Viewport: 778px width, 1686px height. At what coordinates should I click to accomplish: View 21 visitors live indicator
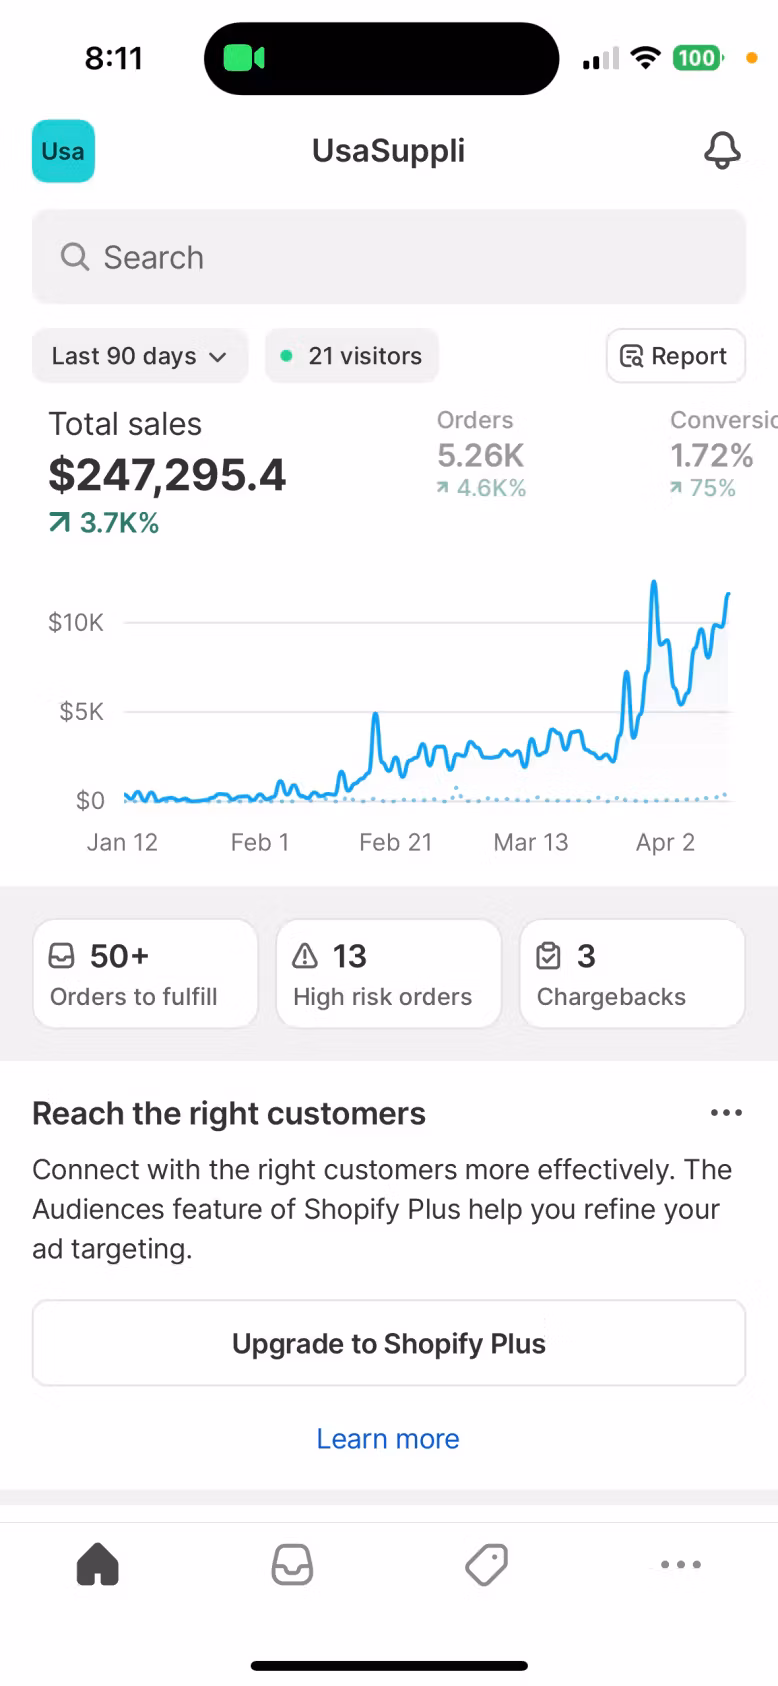(x=352, y=356)
